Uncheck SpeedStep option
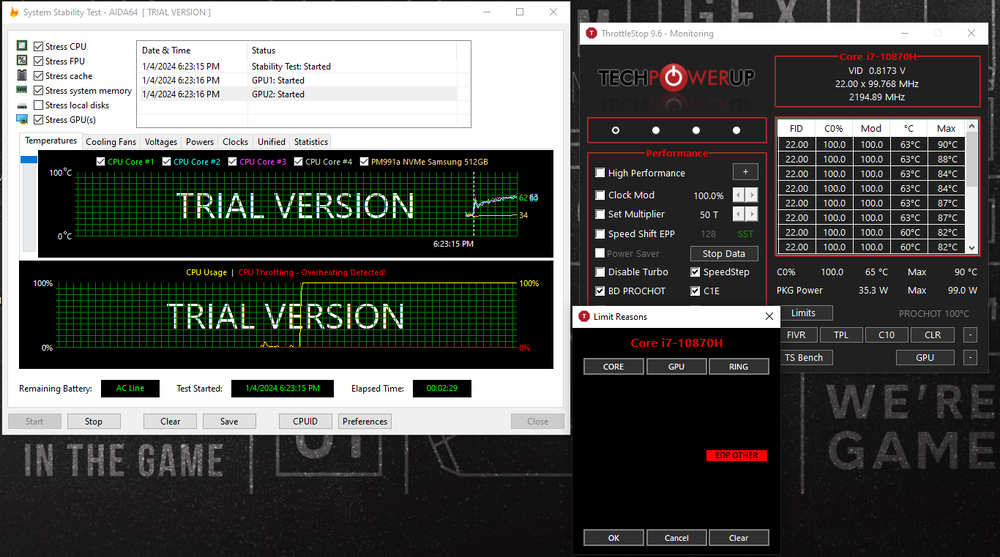This screenshot has width=1000, height=557. [695, 272]
